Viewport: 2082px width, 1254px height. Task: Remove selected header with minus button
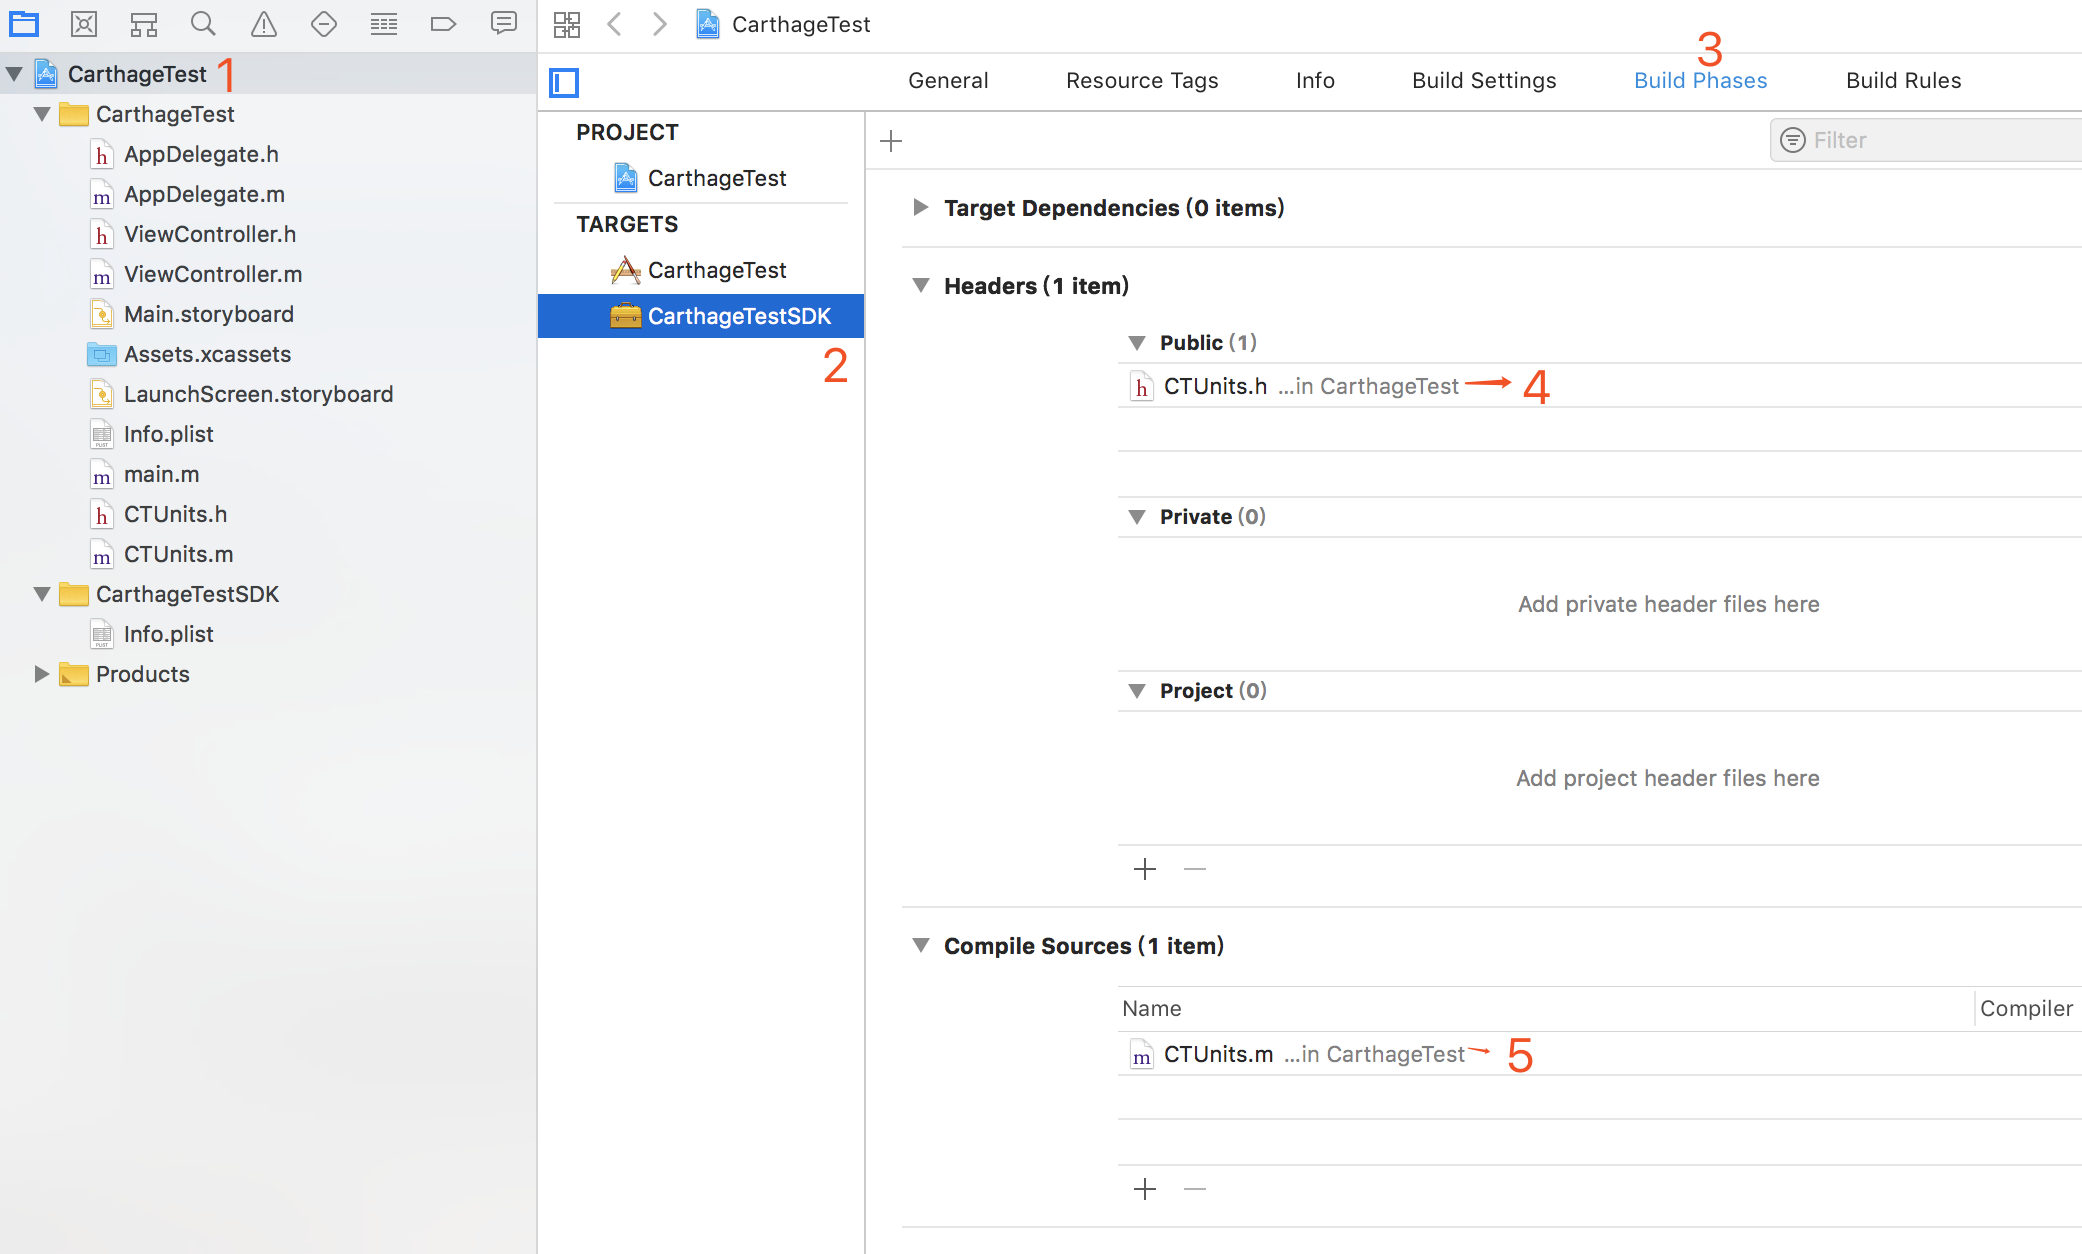(1195, 869)
